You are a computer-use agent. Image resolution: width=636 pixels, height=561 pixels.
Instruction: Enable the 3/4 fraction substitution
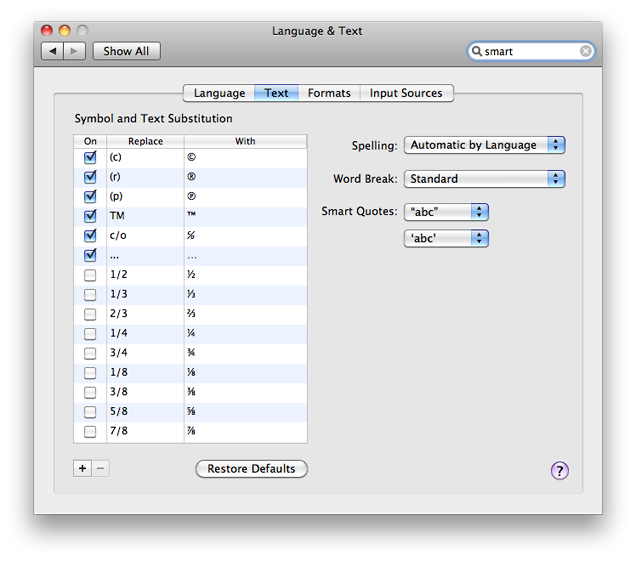[90, 353]
